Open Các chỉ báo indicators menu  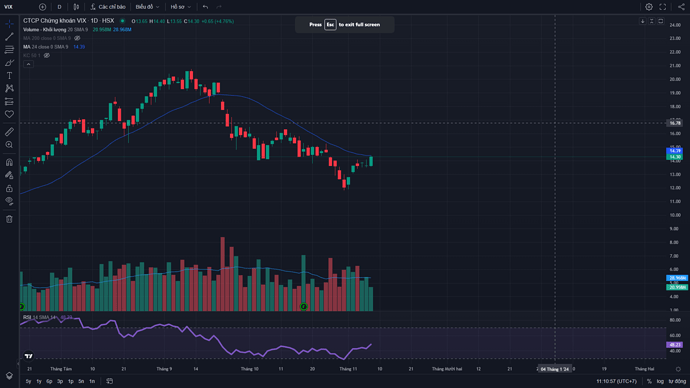[108, 7]
